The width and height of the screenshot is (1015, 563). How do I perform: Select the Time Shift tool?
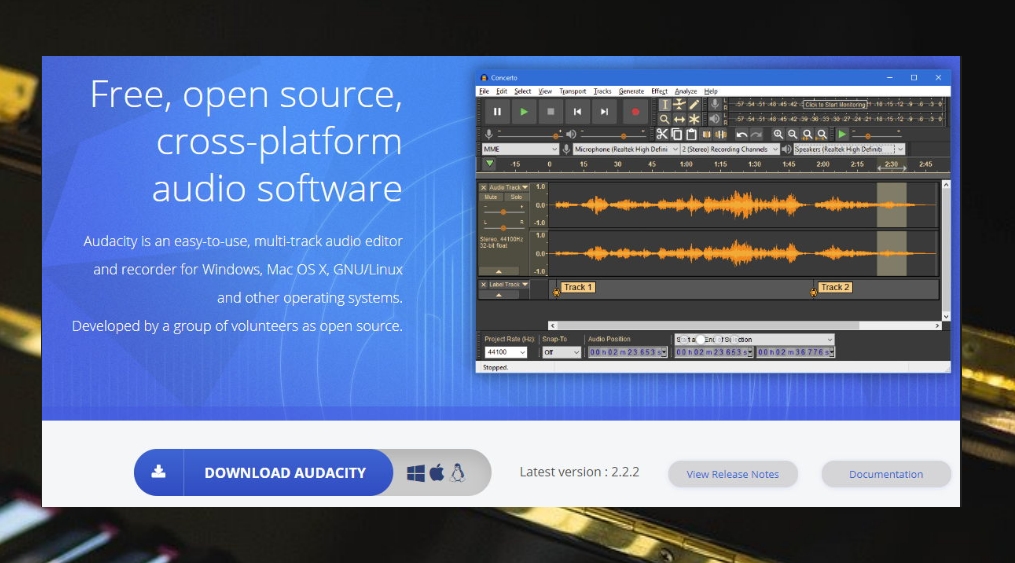coord(679,120)
